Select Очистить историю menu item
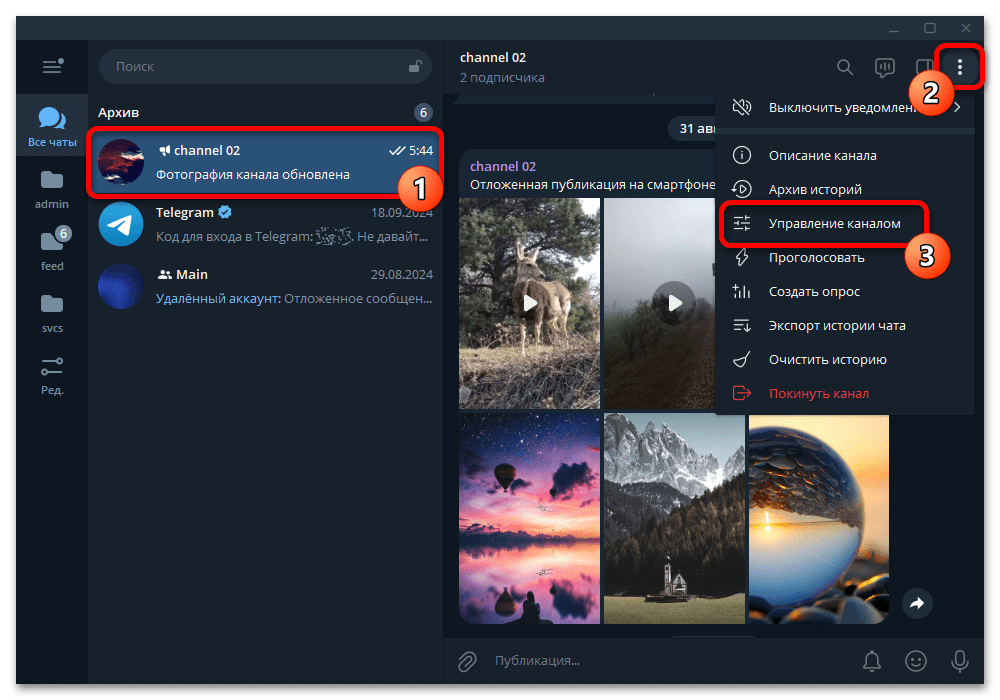 coord(845,360)
